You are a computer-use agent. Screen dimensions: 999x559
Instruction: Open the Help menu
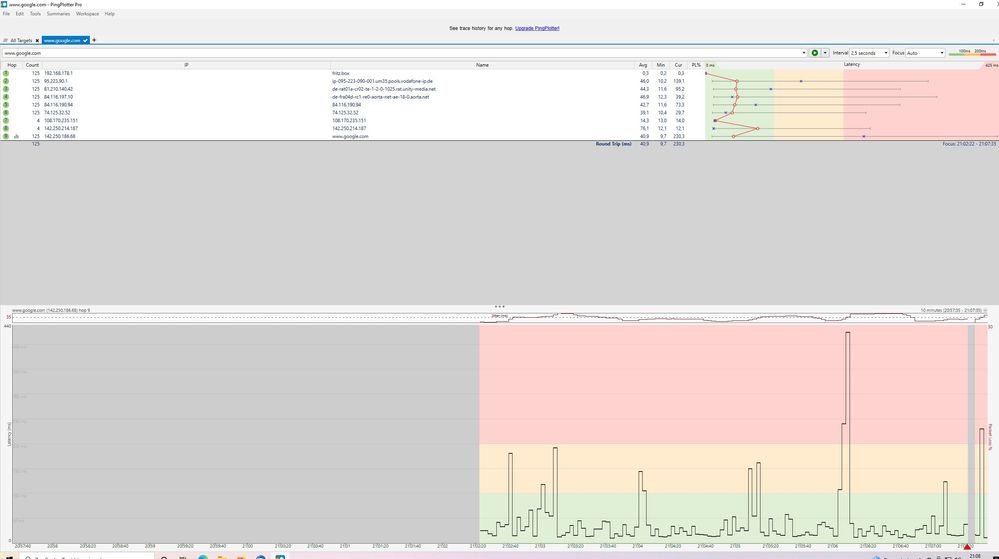pyautogui.click(x=110, y=13)
